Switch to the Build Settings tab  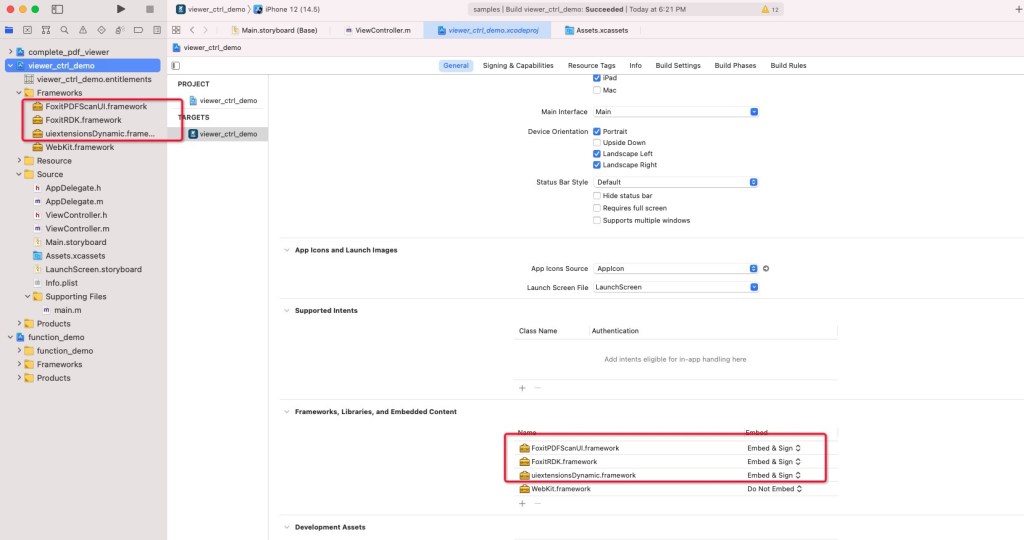[678, 65]
